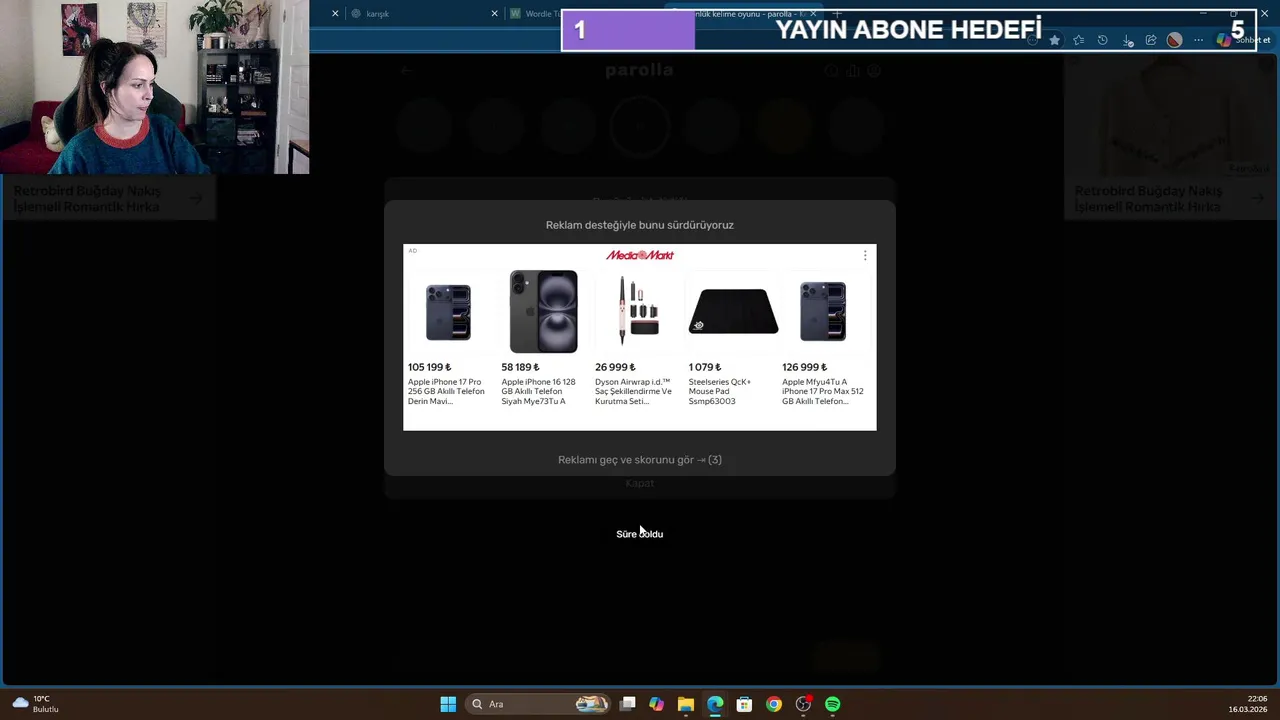Open the iPhone 16 128 GB product image
Image resolution: width=1280 pixels, height=720 pixels.
pyautogui.click(x=543, y=311)
